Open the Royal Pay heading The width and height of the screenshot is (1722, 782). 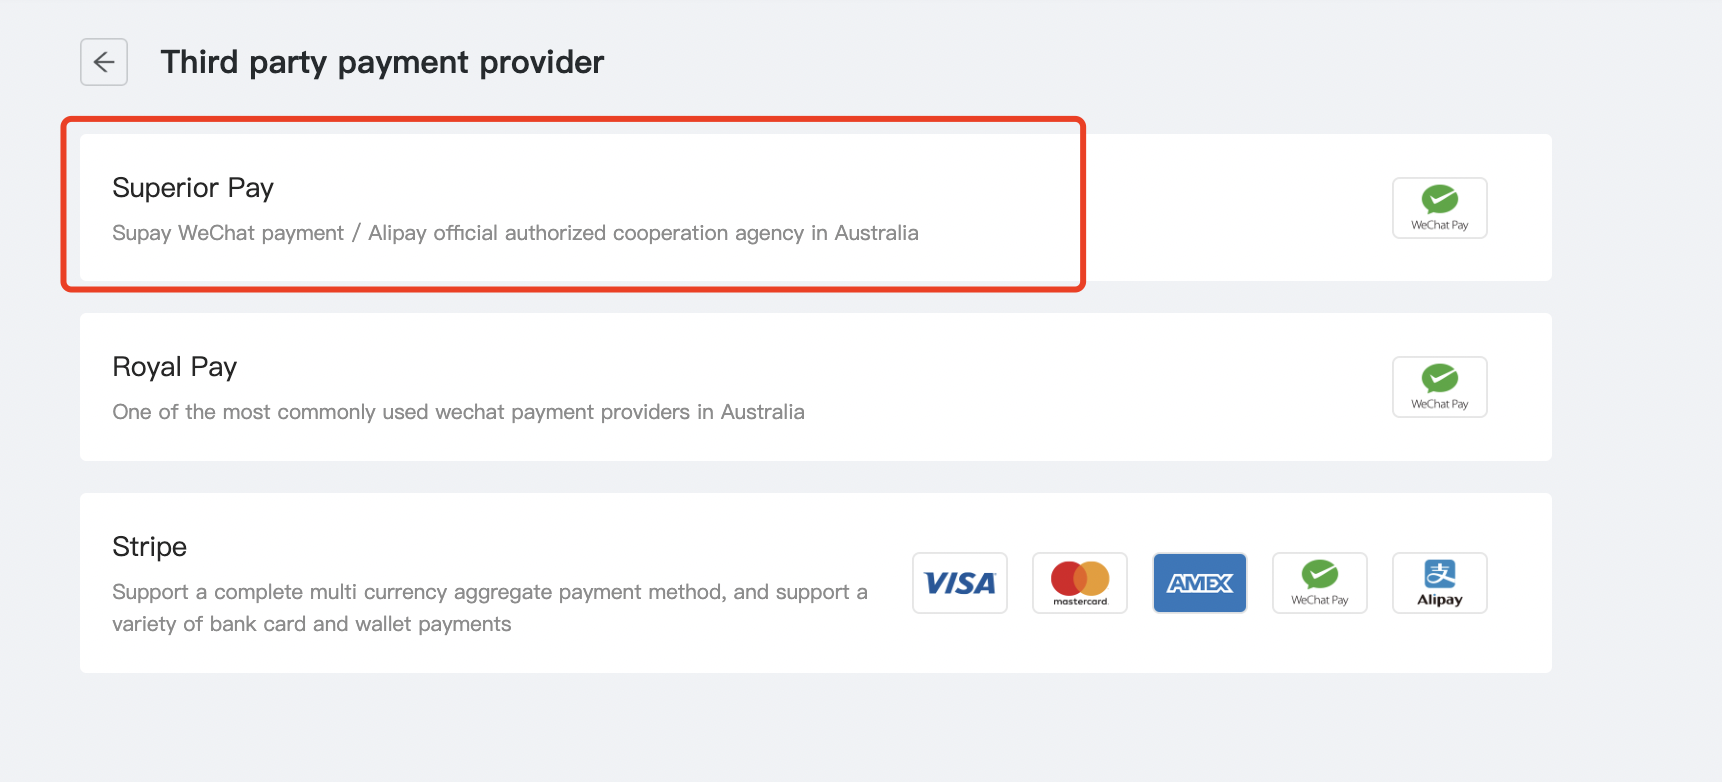175,367
